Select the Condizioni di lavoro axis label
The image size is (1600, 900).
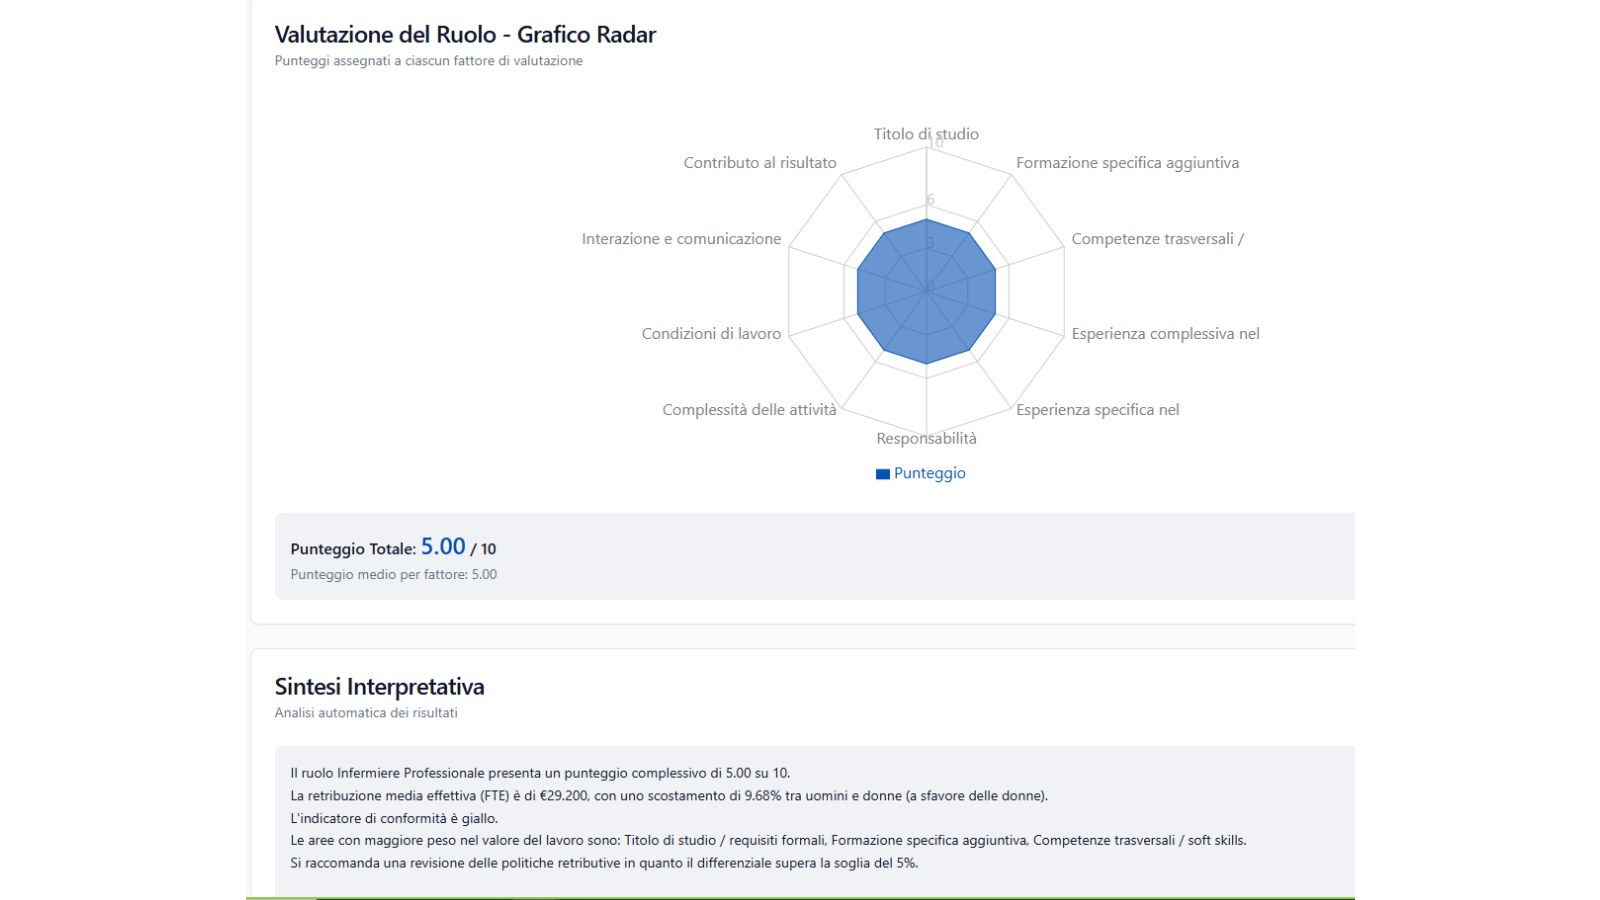(711, 334)
